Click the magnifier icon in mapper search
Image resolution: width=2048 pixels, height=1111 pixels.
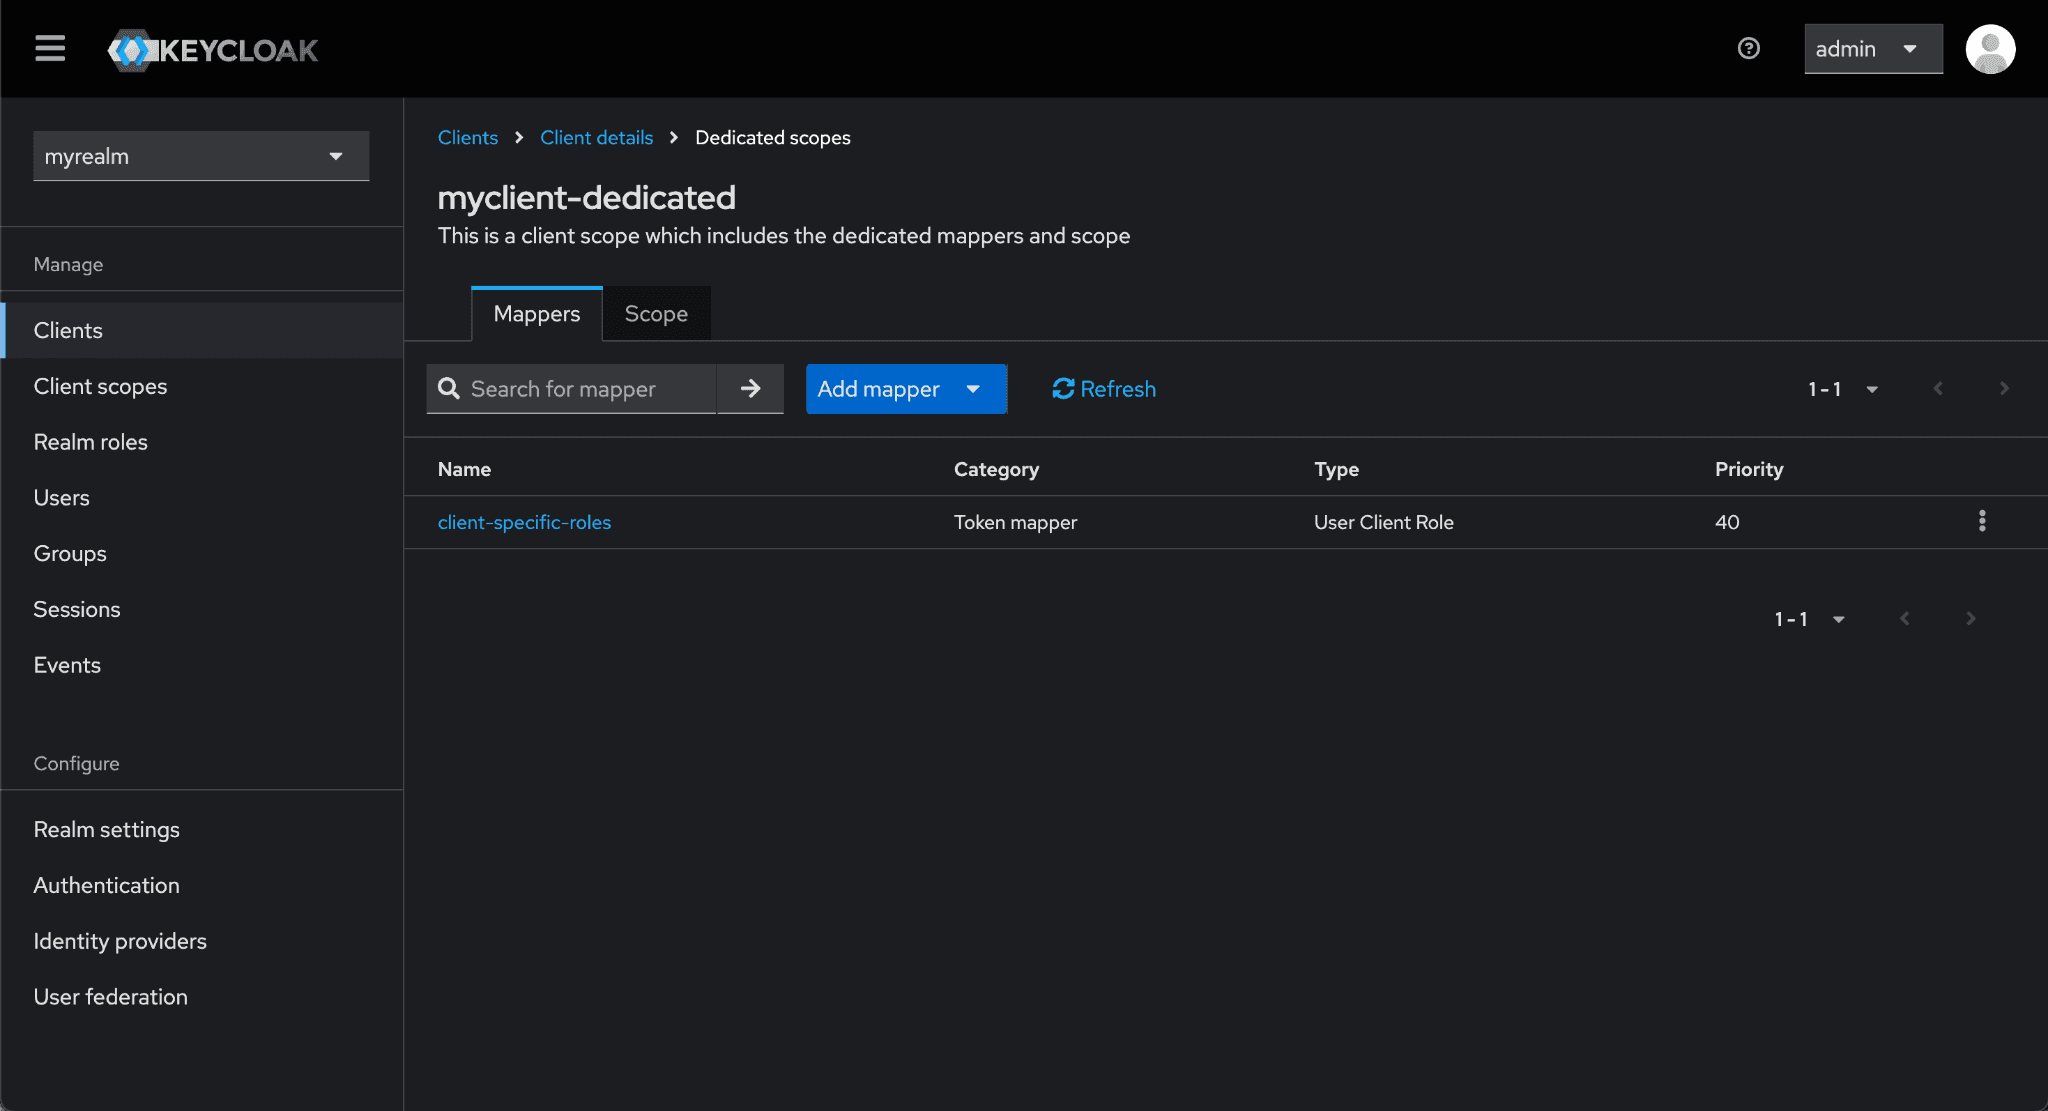point(449,389)
